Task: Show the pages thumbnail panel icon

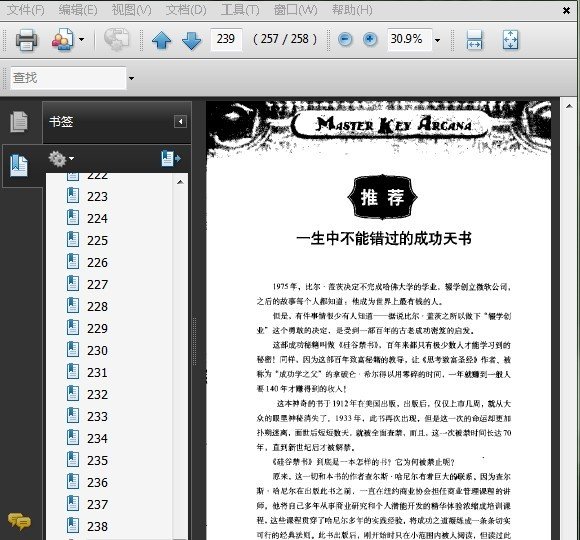Action: pyautogui.click(x=19, y=121)
